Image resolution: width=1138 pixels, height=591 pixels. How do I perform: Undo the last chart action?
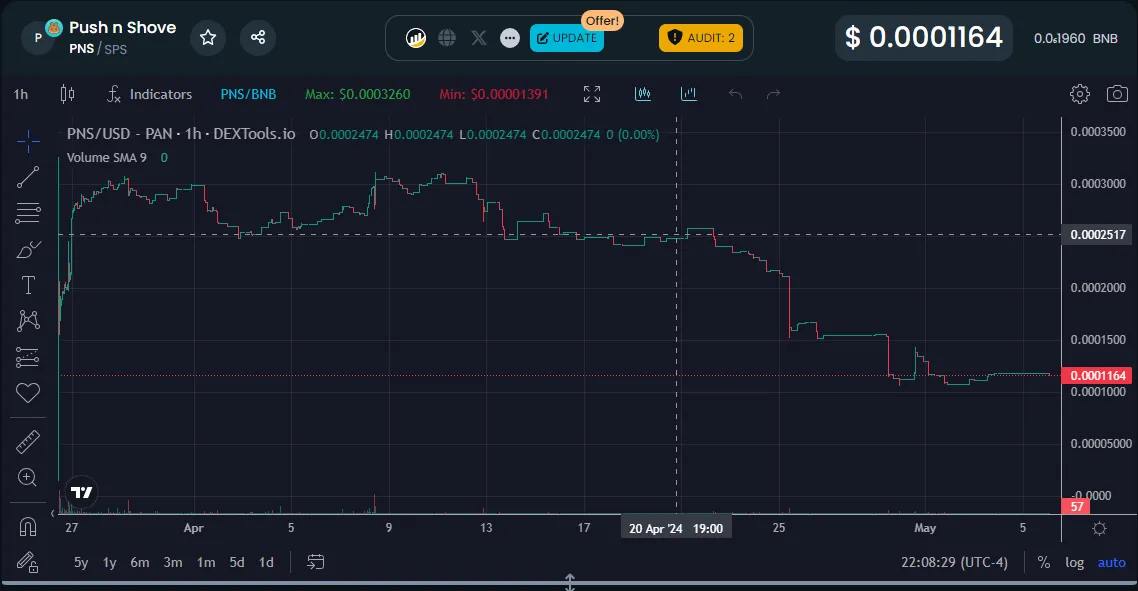click(x=735, y=94)
